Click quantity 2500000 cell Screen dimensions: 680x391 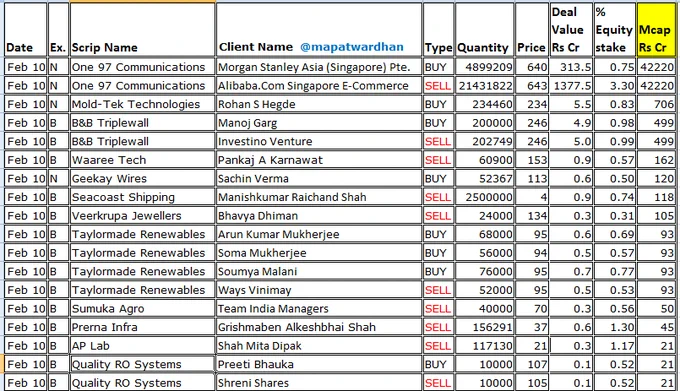[484, 198]
